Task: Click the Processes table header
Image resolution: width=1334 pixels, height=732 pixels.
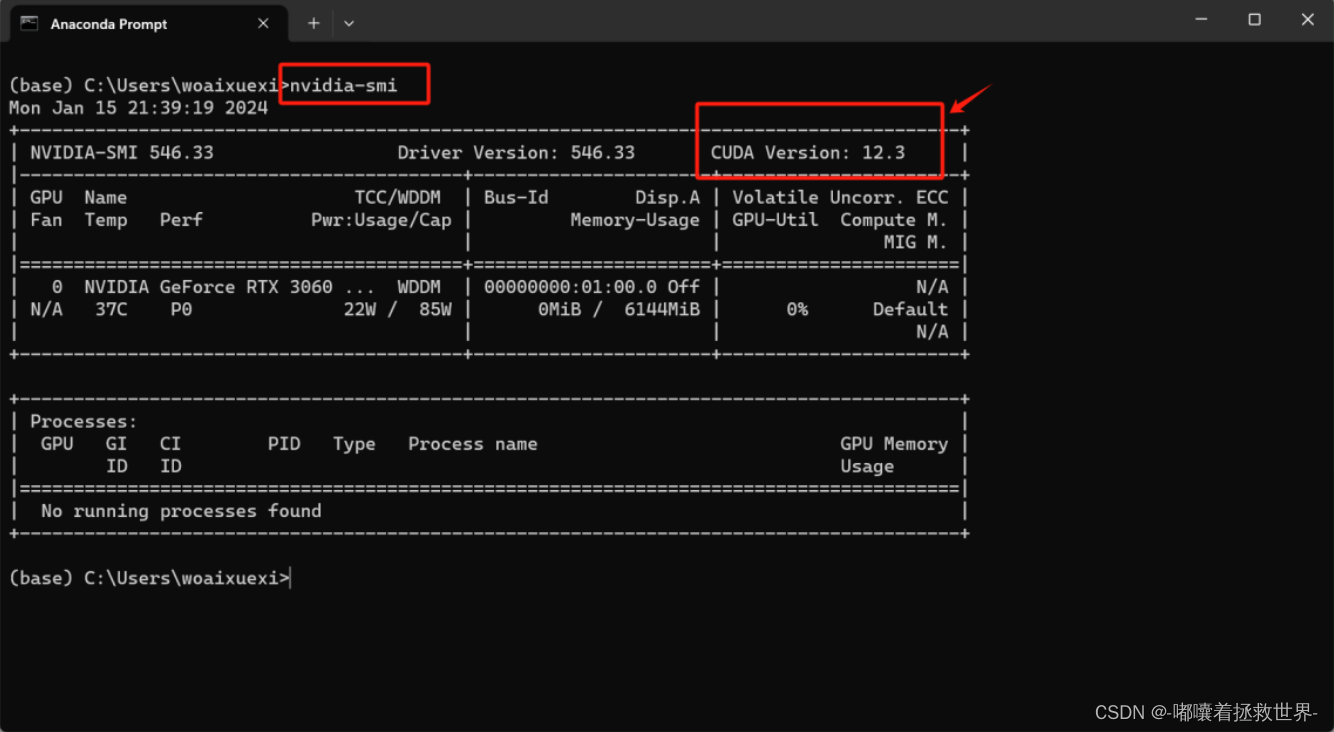Action: click(83, 421)
